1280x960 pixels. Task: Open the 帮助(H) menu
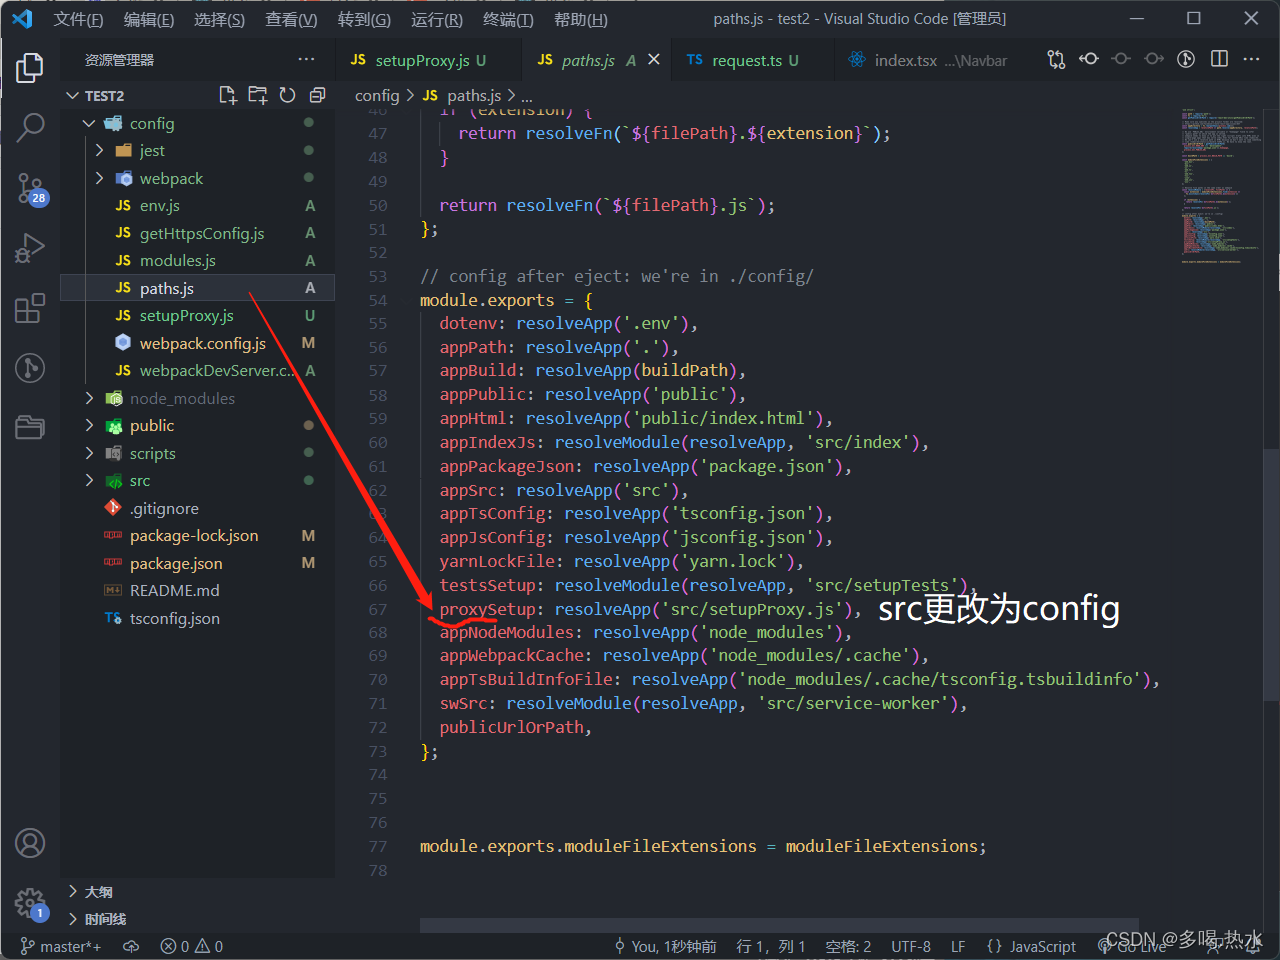[x=581, y=19]
